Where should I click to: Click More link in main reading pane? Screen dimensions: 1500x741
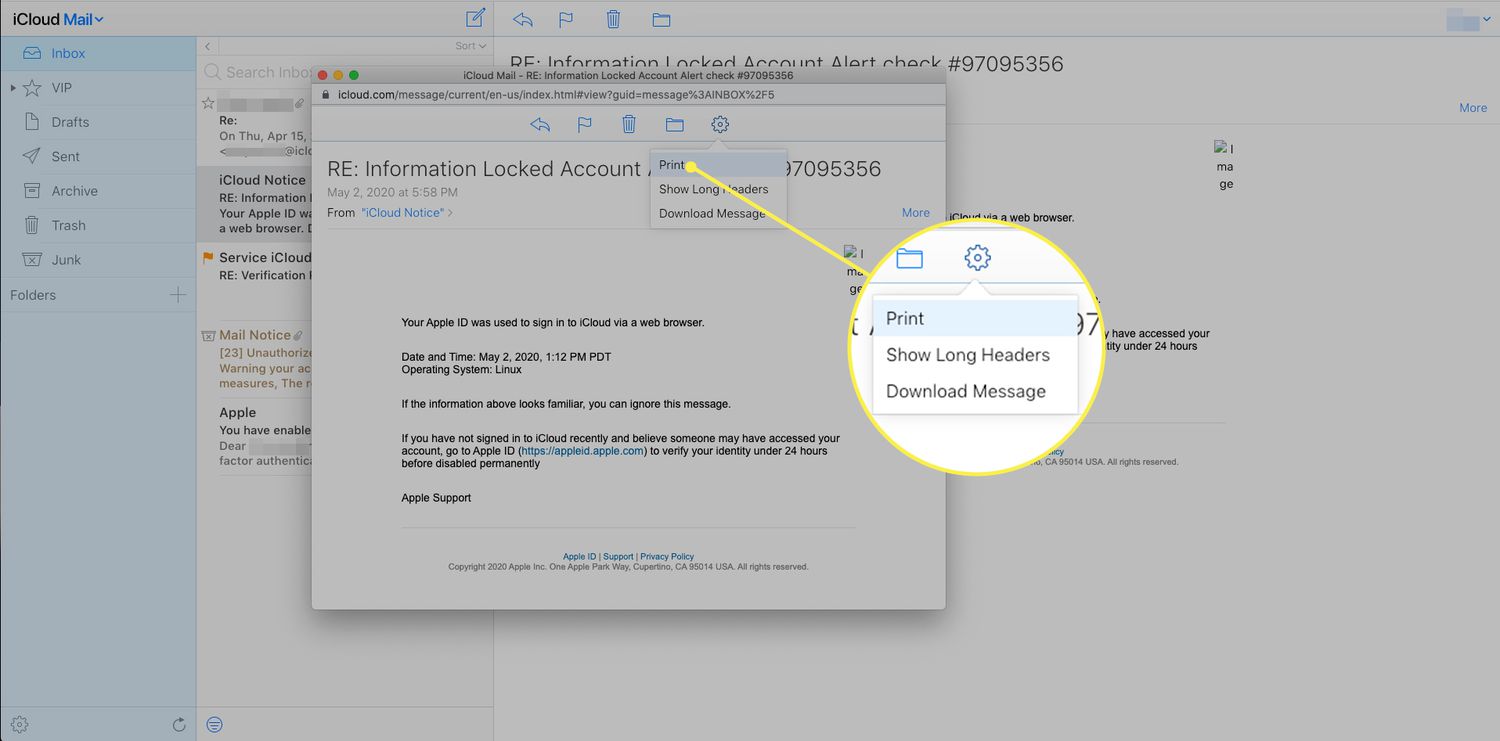1473,107
